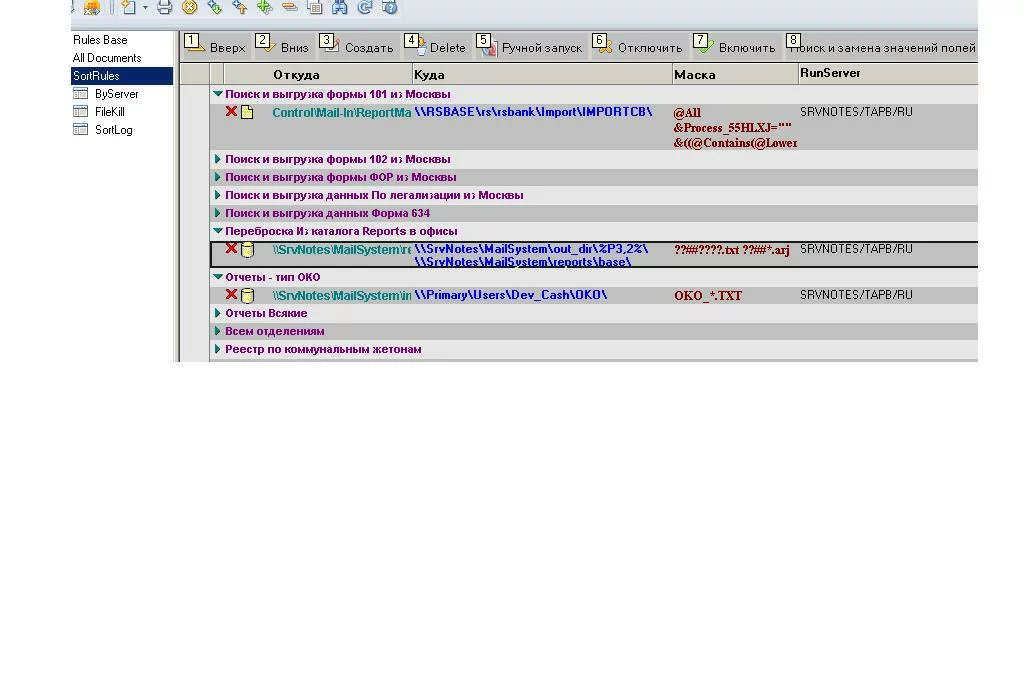Expand 'Реестр по коммунальным жетонам' category
Image resolution: width=1024 pixels, height=694 pixels.
click(x=218, y=349)
